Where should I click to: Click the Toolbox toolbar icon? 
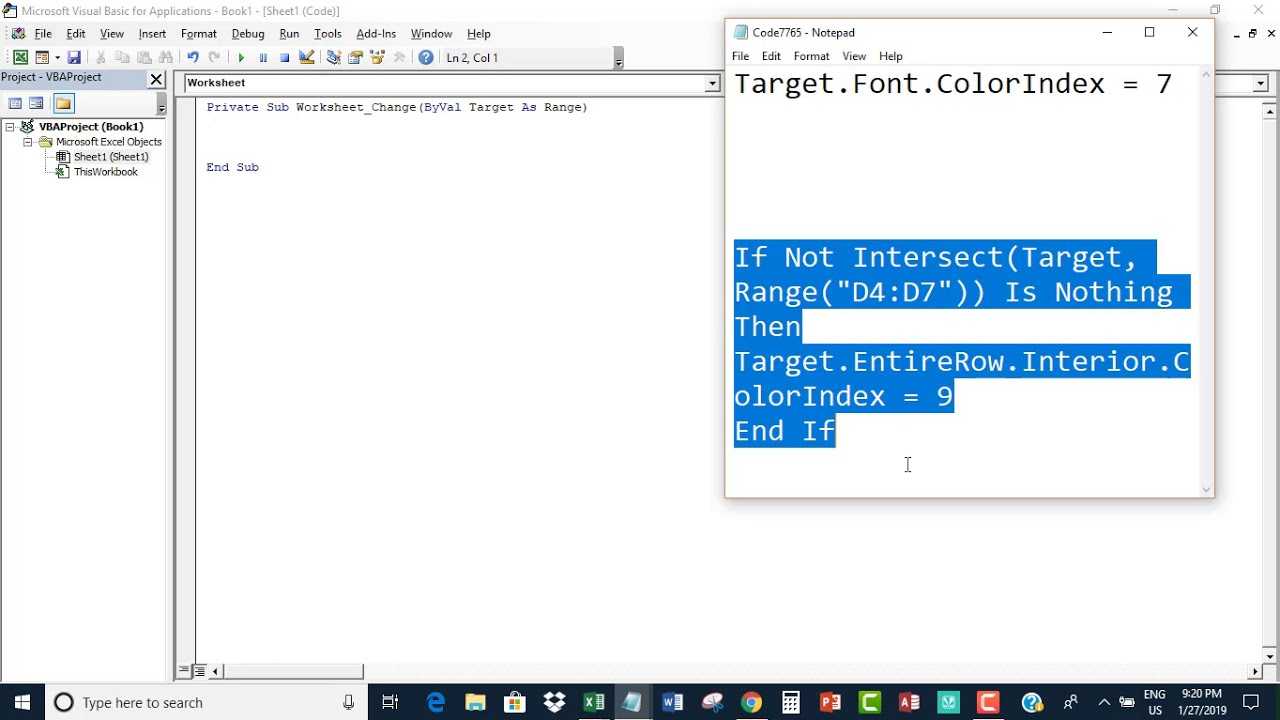(x=399, y=58)
